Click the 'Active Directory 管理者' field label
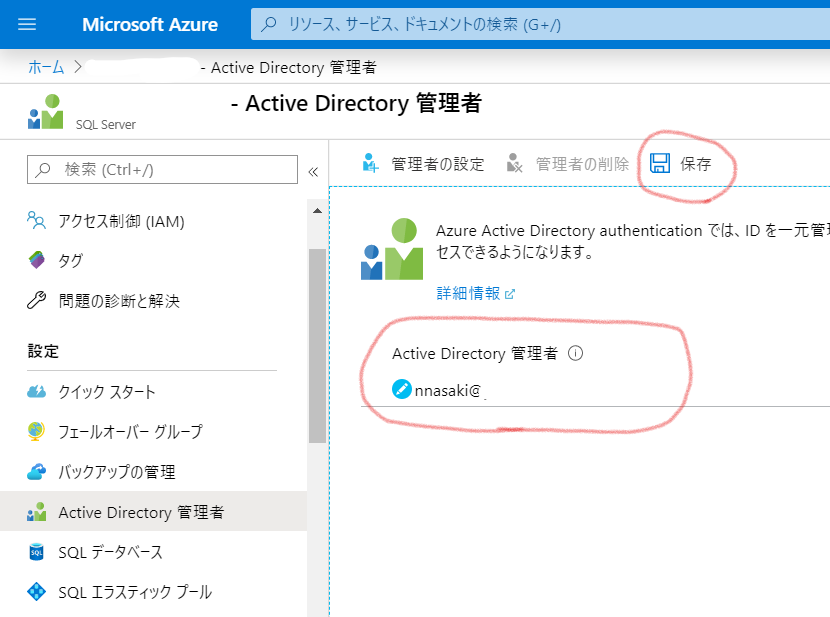Image resolution: width=830 pixels, height=617 pixels. coord(475,353)
